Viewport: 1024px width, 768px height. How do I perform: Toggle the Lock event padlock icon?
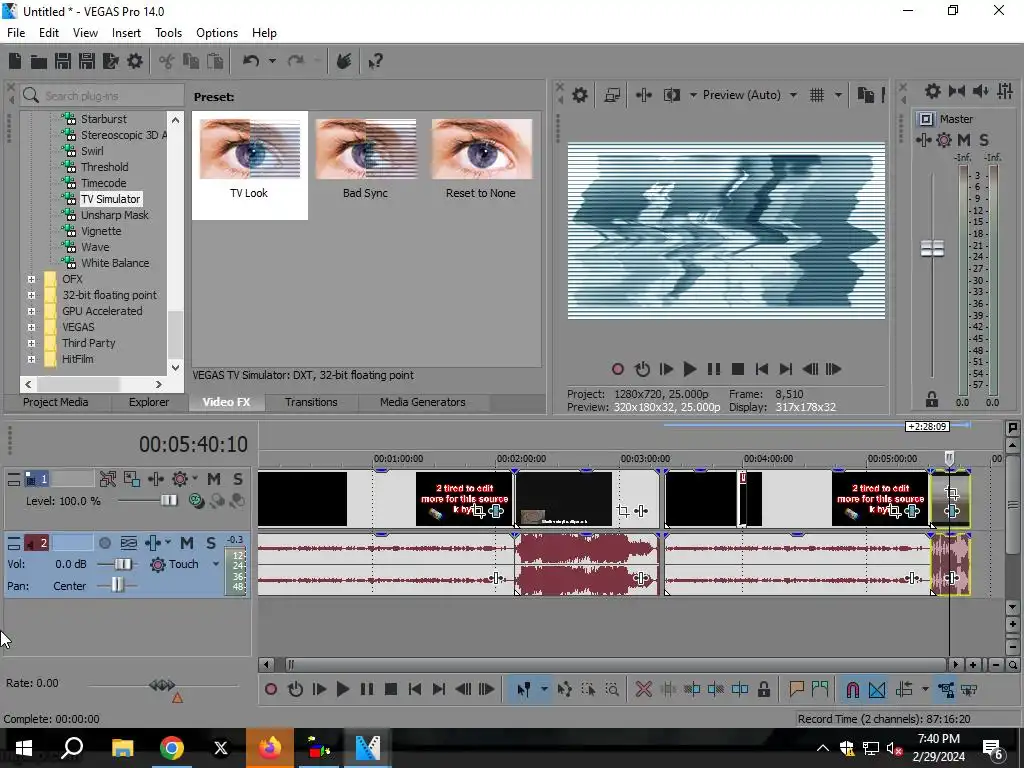tap(763, 689)
